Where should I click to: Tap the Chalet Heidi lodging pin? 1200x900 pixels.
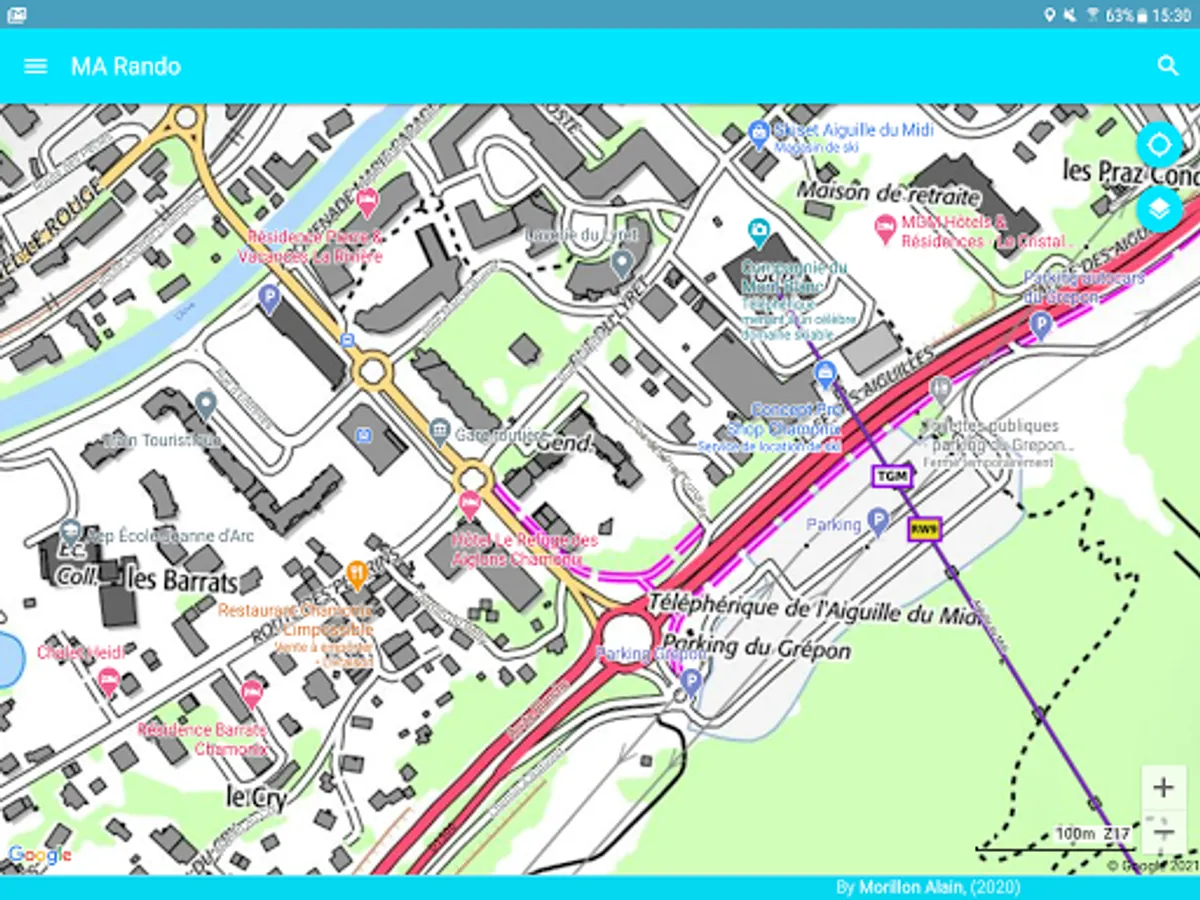[x=109, y=683]
